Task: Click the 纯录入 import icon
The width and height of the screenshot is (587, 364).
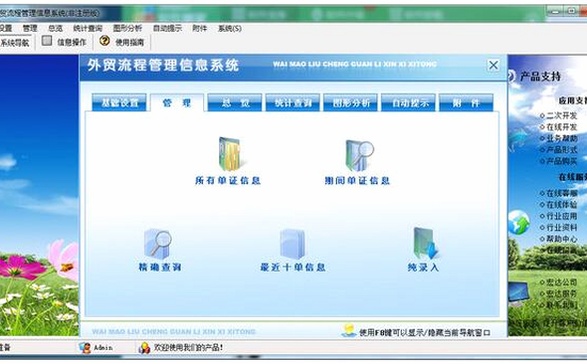Action: tap(426, 243)
